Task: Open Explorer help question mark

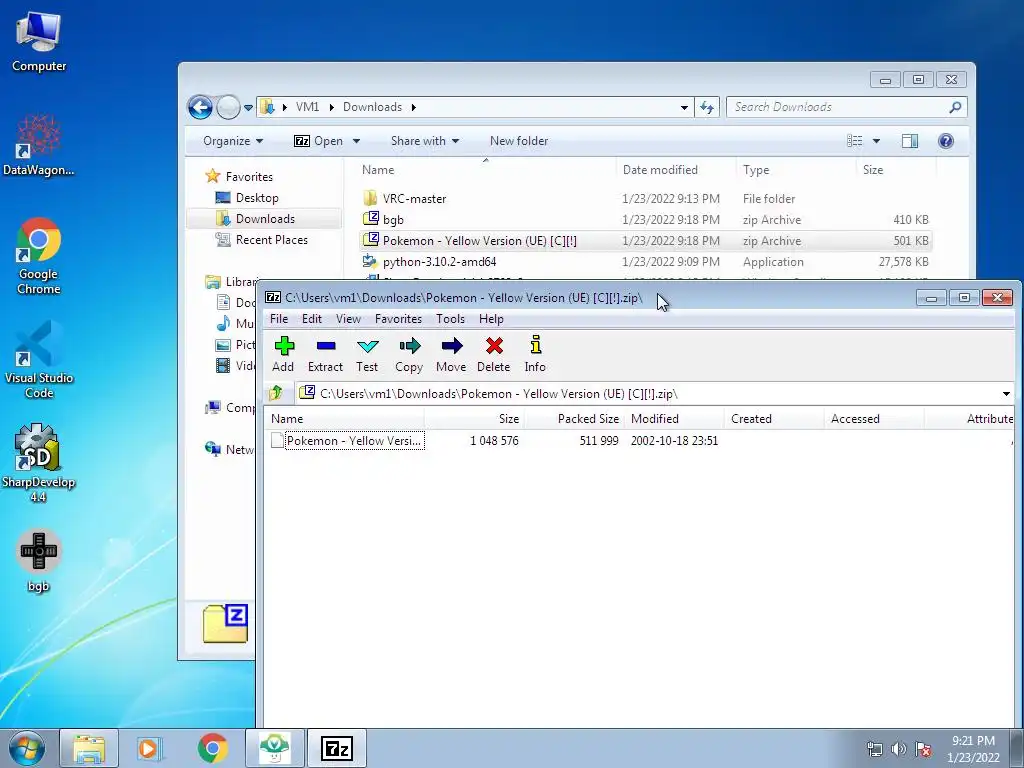Action: (945, 141)
